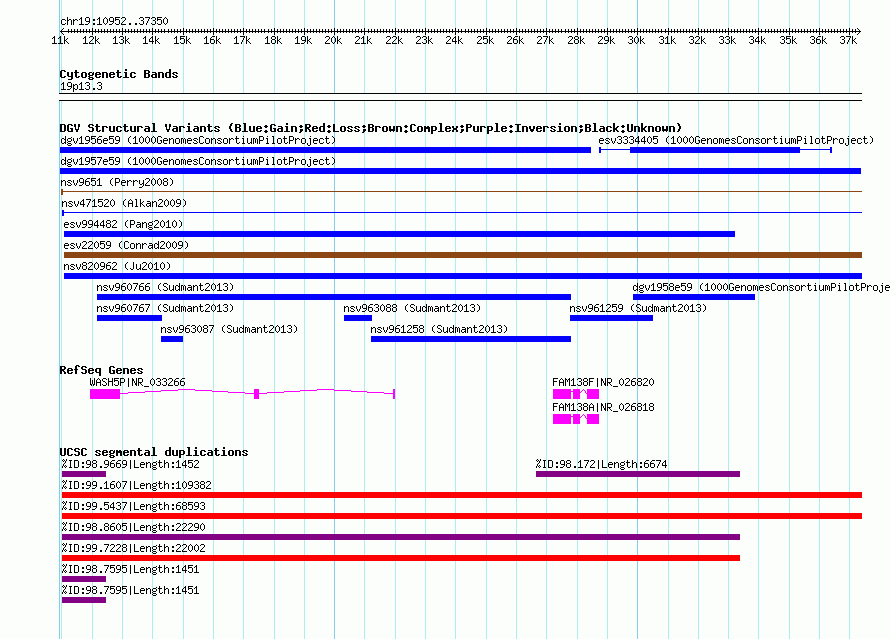Select red duplication bar Length:22002
This screenshot has height=639, width=890.
(x=401, y=558)
